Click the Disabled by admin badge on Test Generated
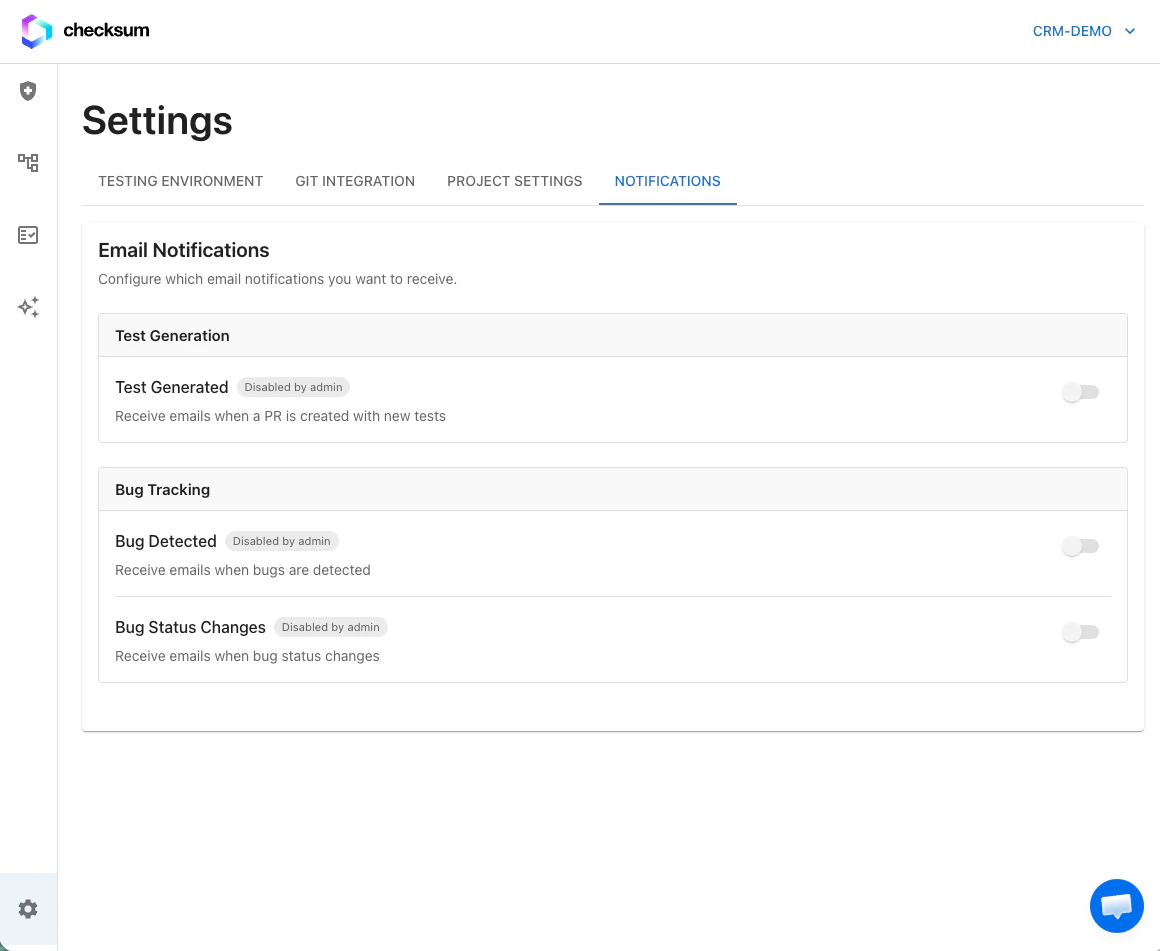The image size is (1160, 951). coord(293,387)
